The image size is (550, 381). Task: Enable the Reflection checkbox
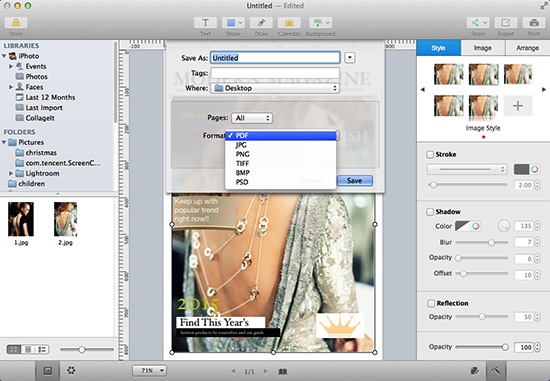pos(431,303)
